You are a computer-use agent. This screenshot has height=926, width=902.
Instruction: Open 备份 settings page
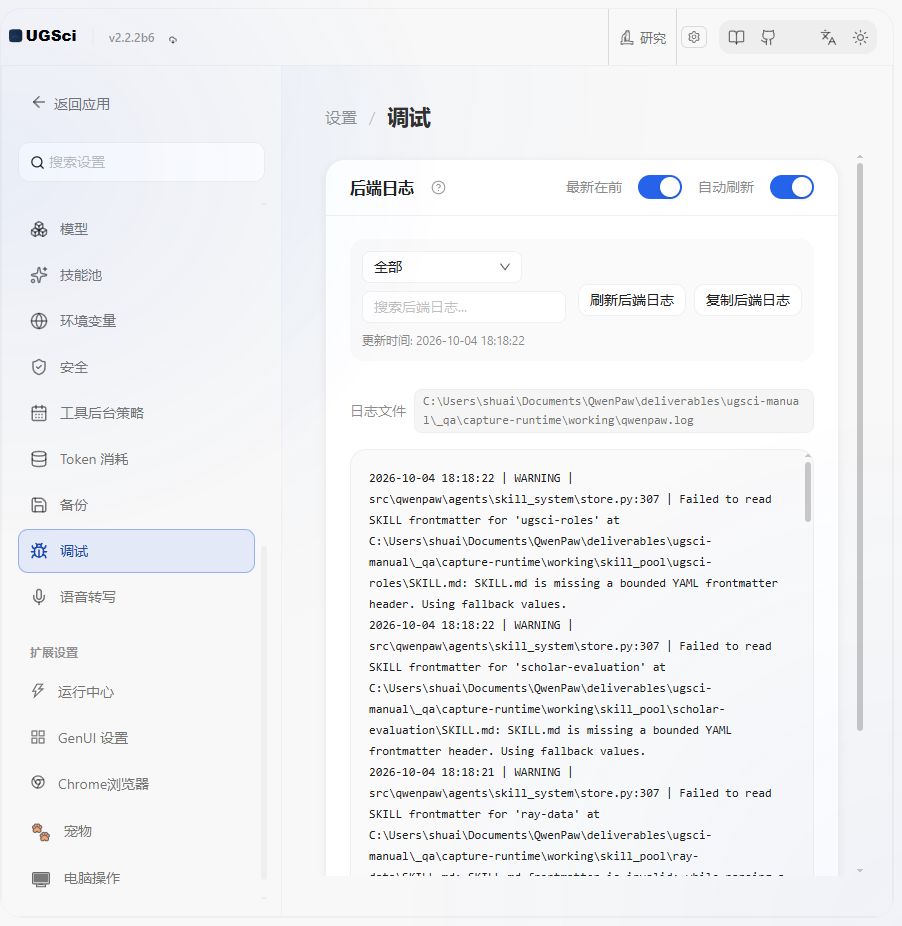(136, 505)
